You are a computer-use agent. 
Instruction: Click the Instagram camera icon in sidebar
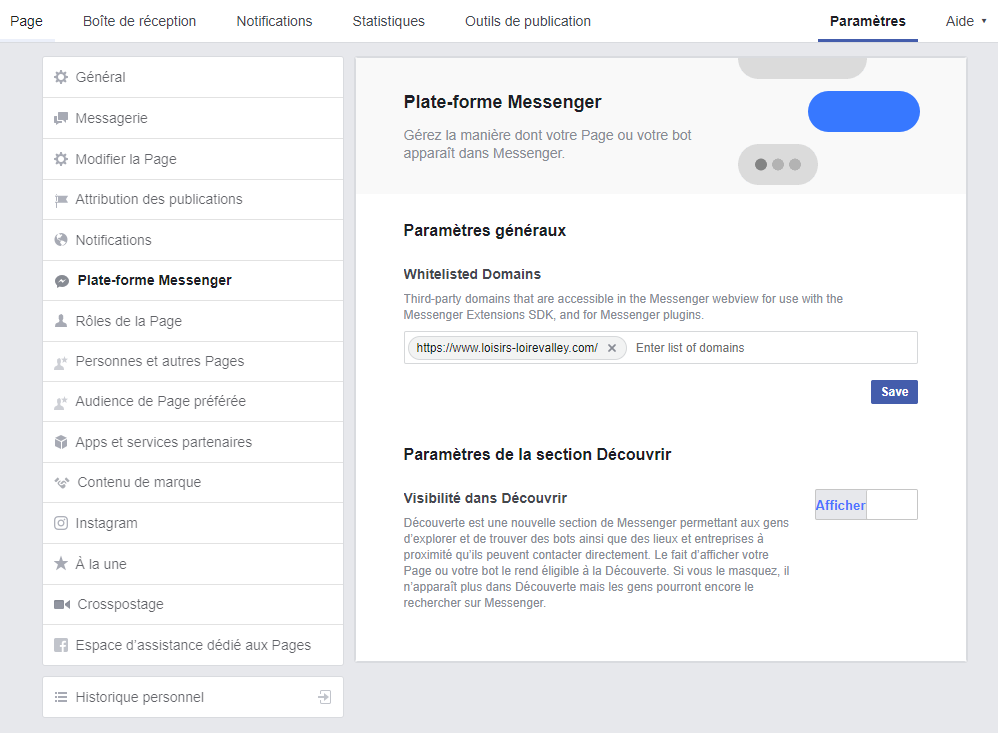coord(61,523)
